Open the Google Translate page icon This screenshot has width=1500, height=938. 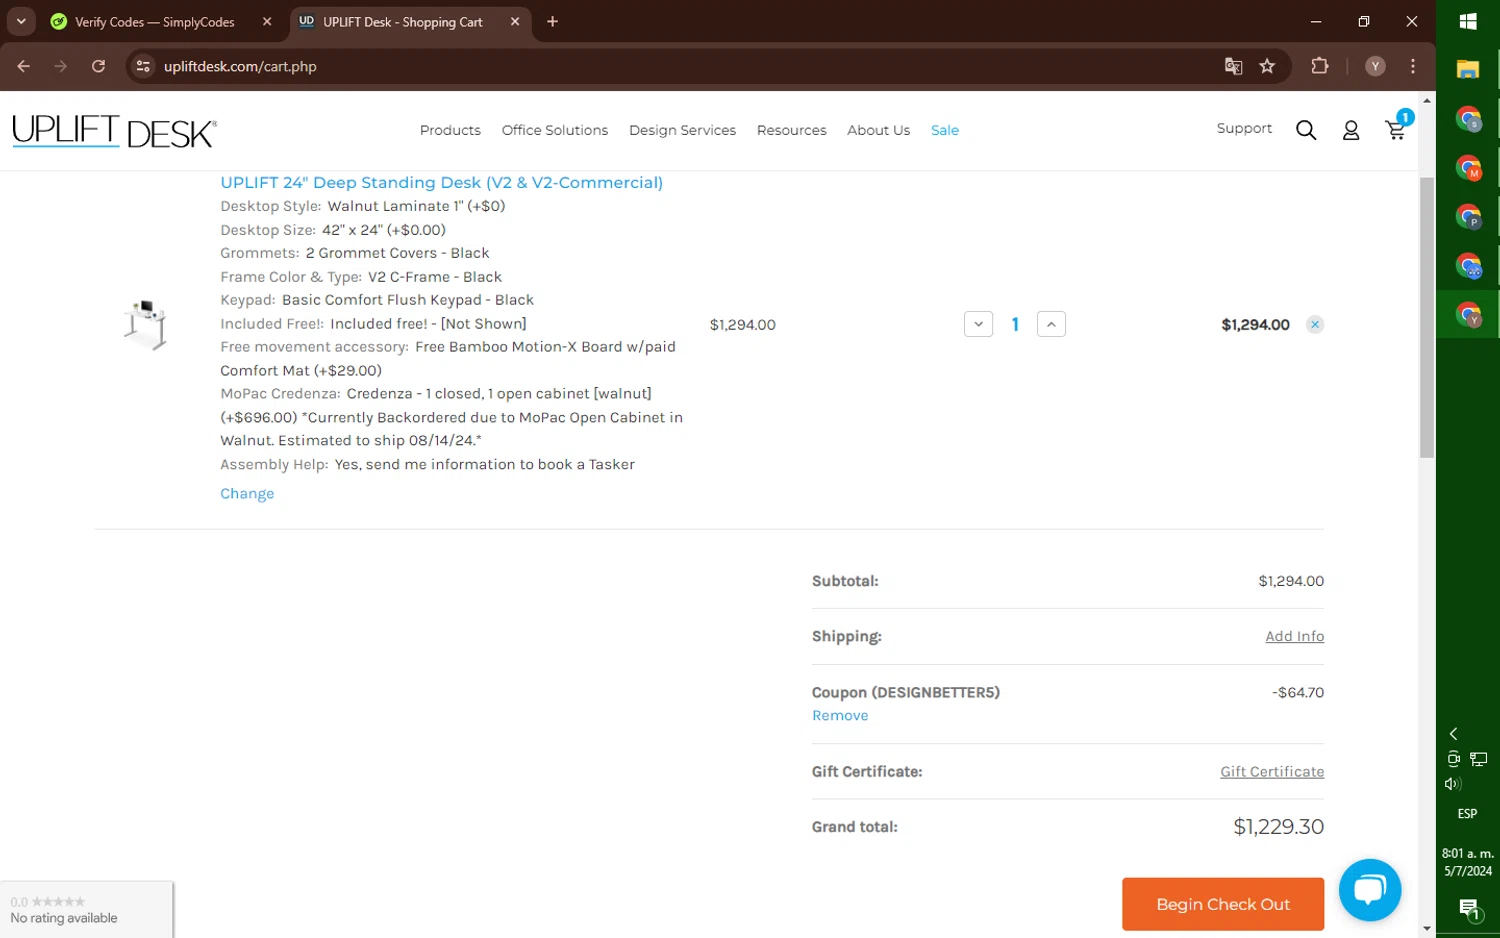coord(1233,66)
